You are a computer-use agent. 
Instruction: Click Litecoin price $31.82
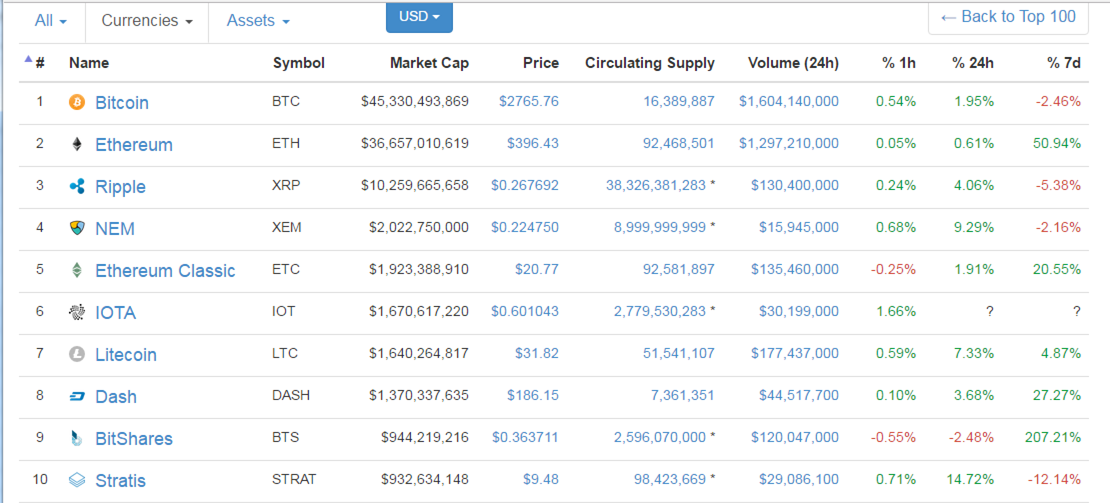537,354
